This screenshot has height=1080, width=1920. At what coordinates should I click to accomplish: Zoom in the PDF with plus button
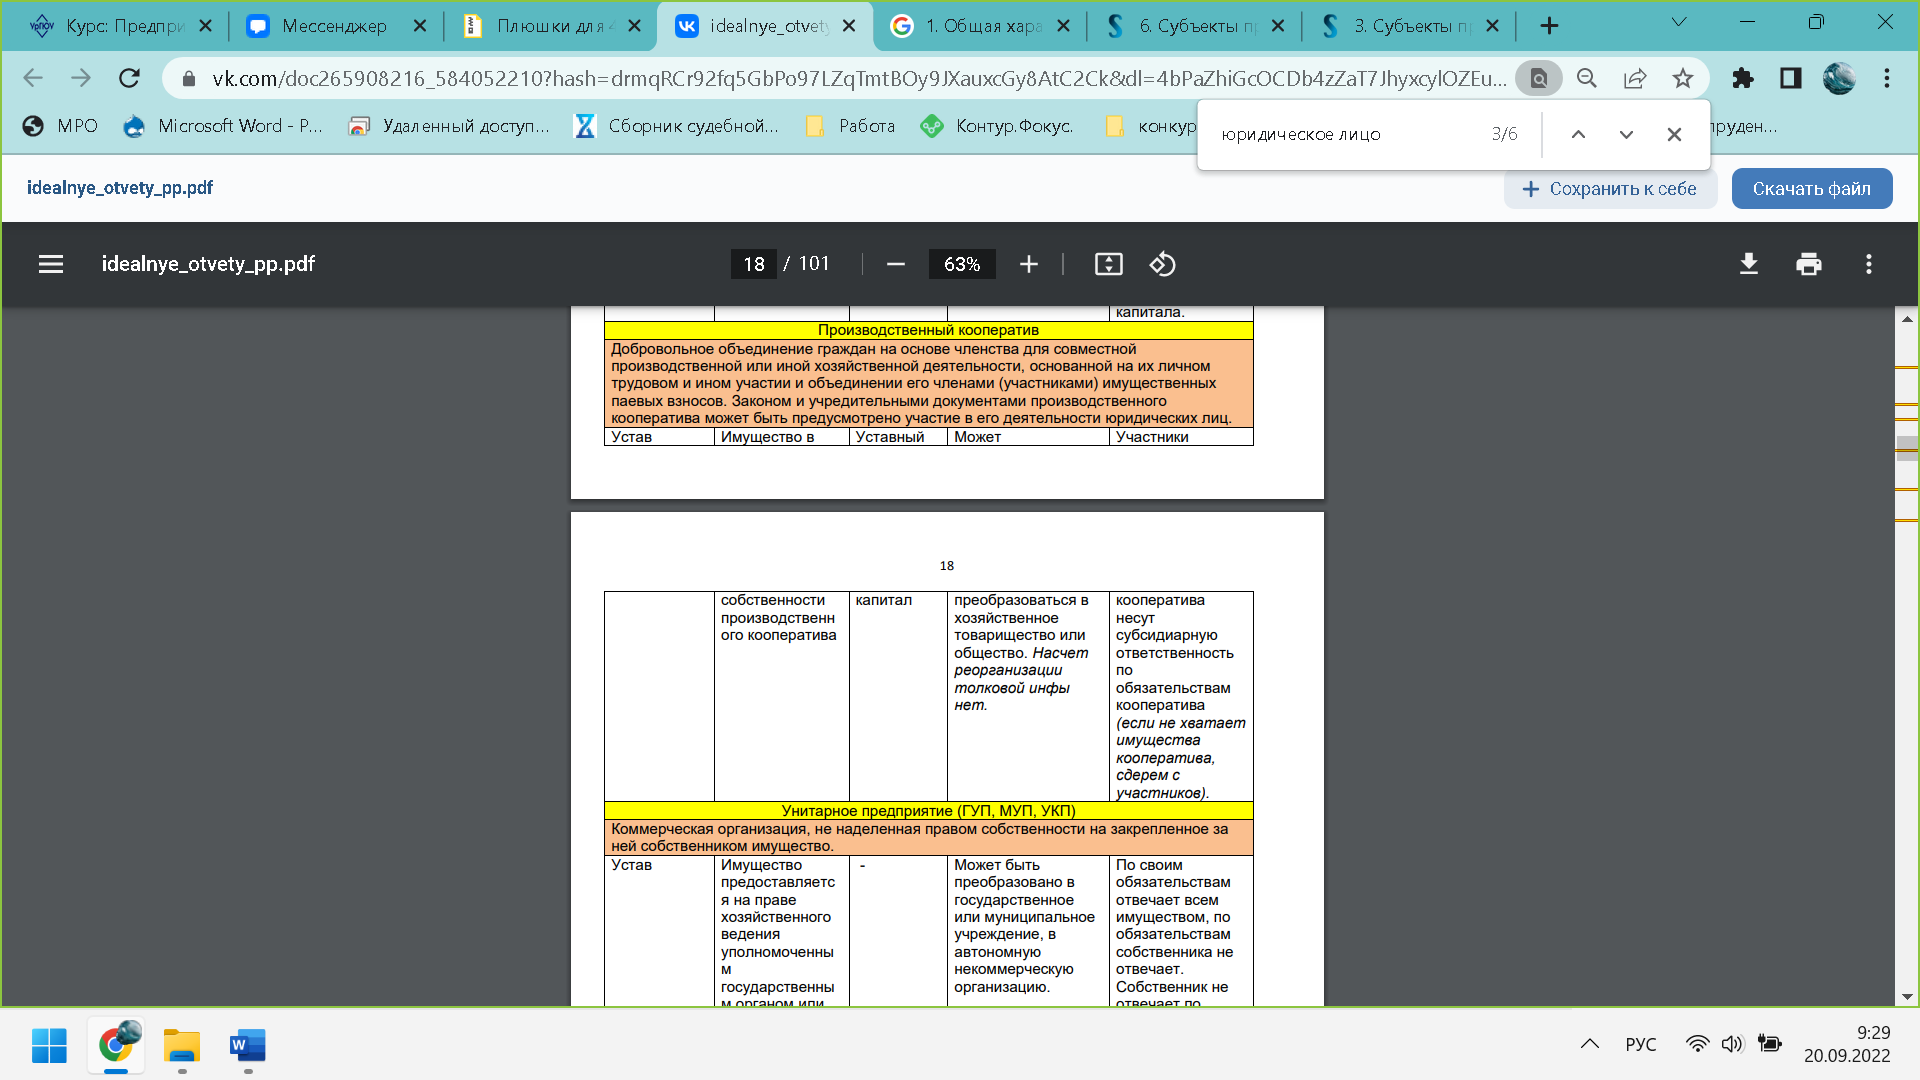[1029, 264]
